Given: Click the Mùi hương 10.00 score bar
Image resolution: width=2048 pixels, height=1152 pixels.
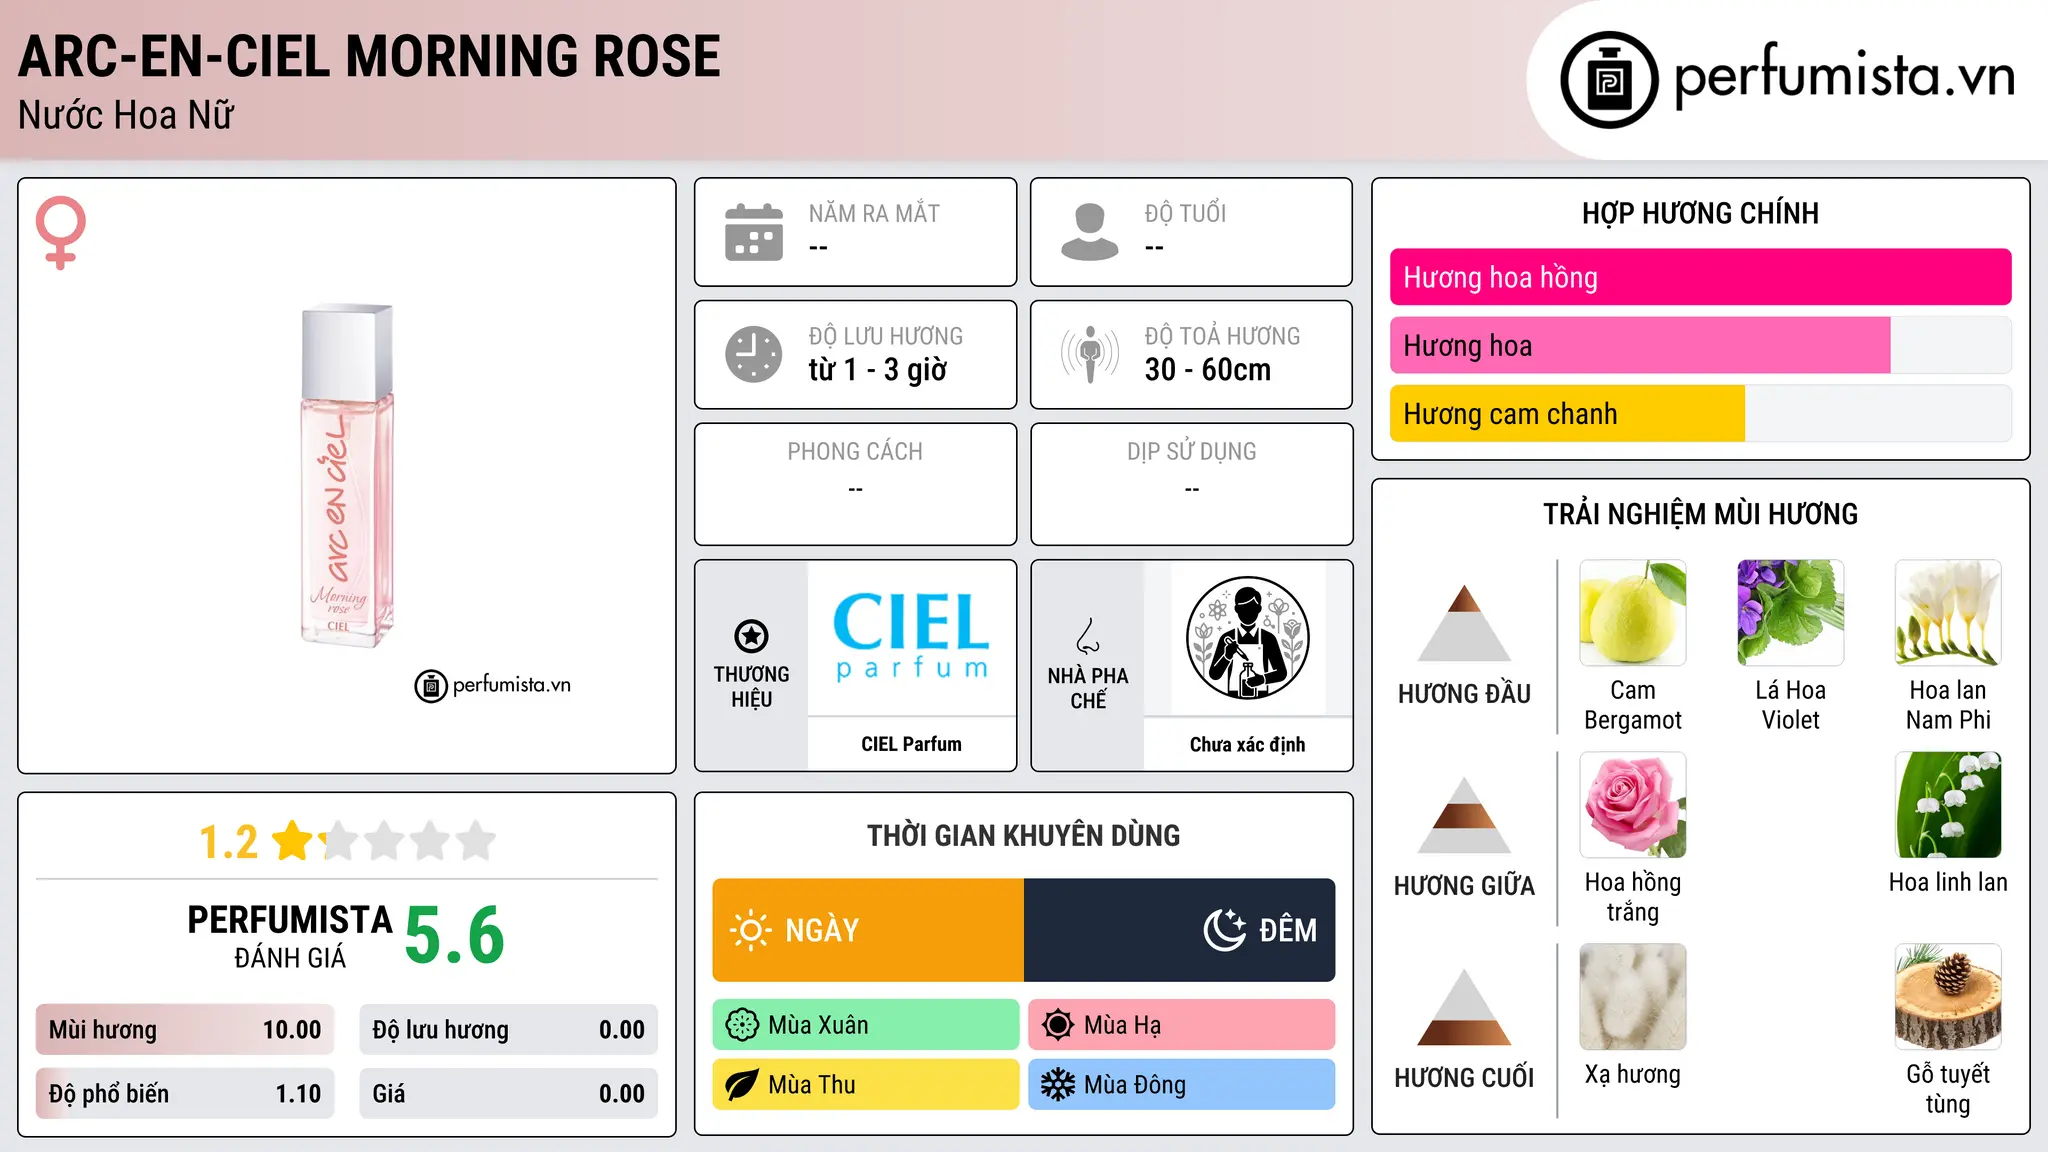Looking at the screenshot, I should [x=185, y=1030].
